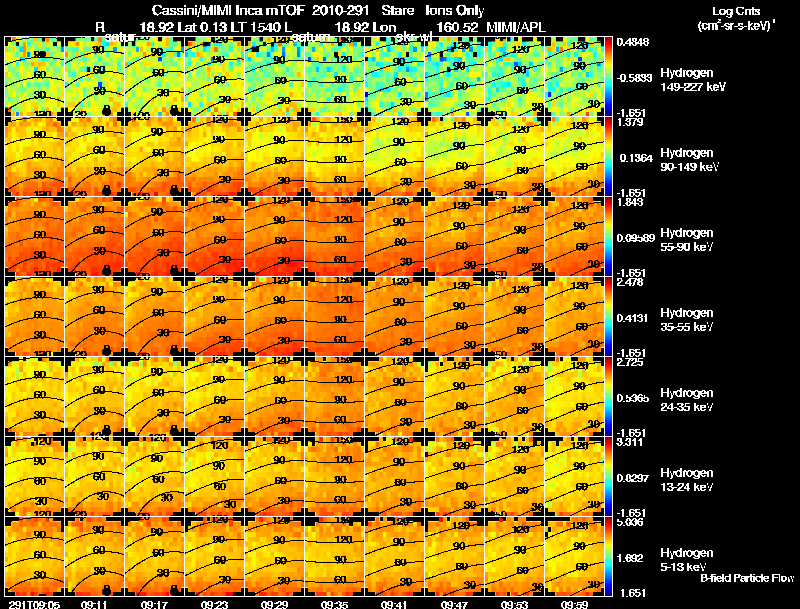The image size is (800, 609).
Task: Select the 55-90 keV image in 09:29 column
Action: click(x=274, y=236)
